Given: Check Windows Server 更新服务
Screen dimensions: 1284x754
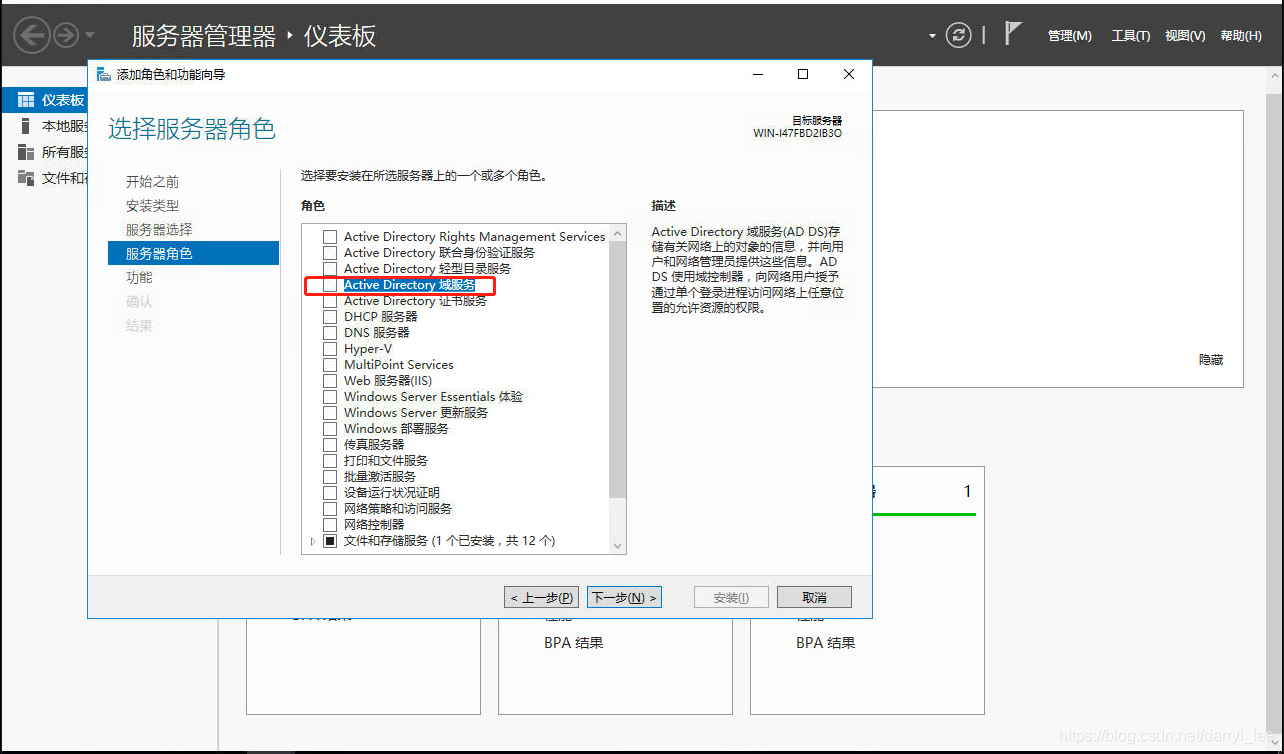Looking at the screenshot, I should tap(330, 413).
